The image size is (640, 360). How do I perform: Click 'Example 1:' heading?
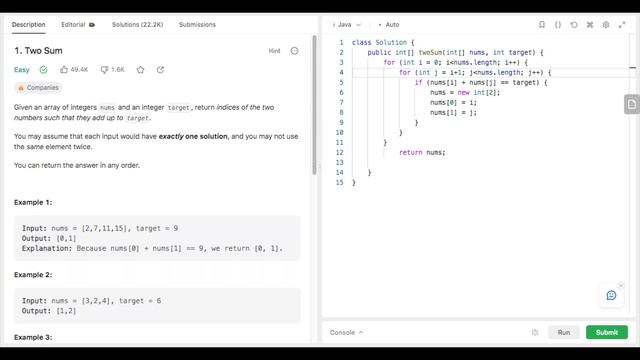pyautogui.click(x=33, y=202)
